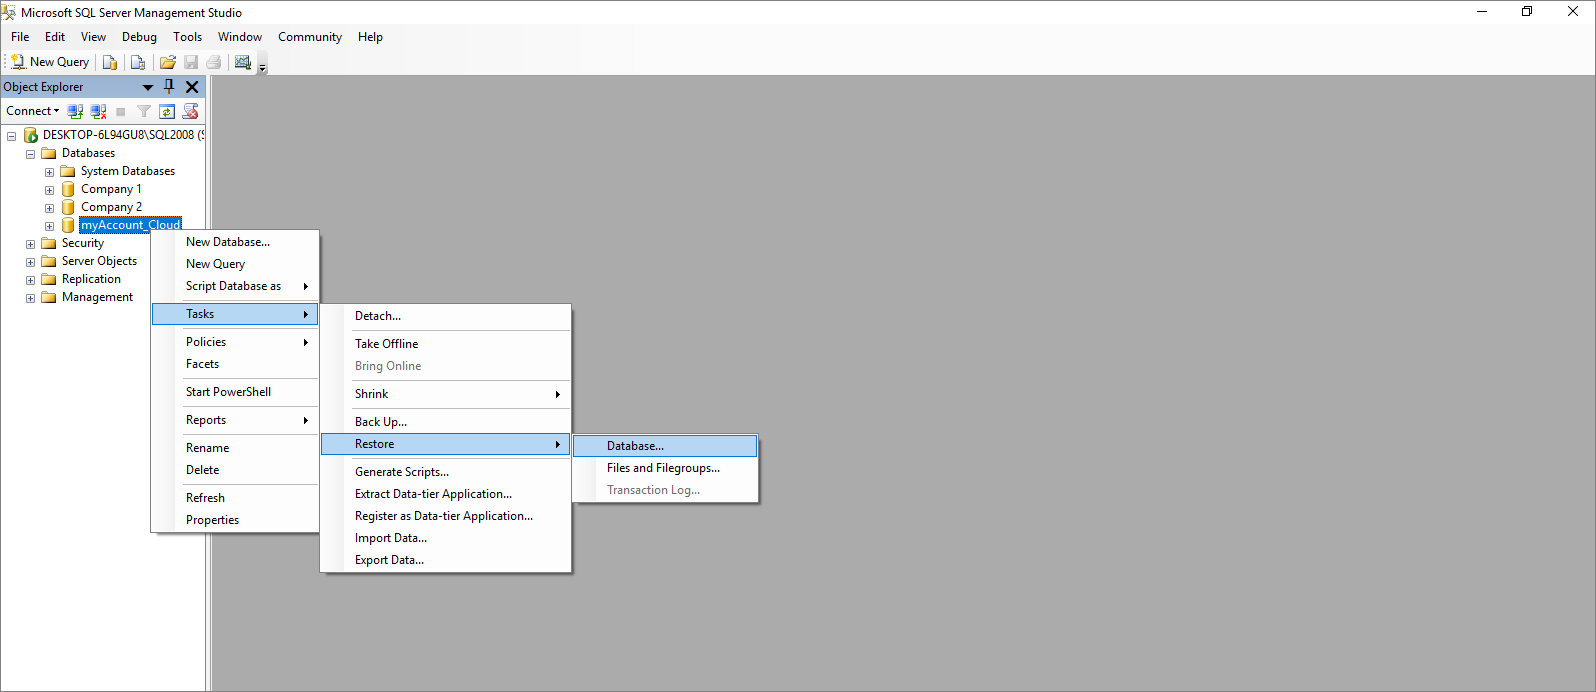Click the Save floppy disk toolbar icon
This screenshot has width=1596, height=692.
pyautogui.click(x=191, y=62)
